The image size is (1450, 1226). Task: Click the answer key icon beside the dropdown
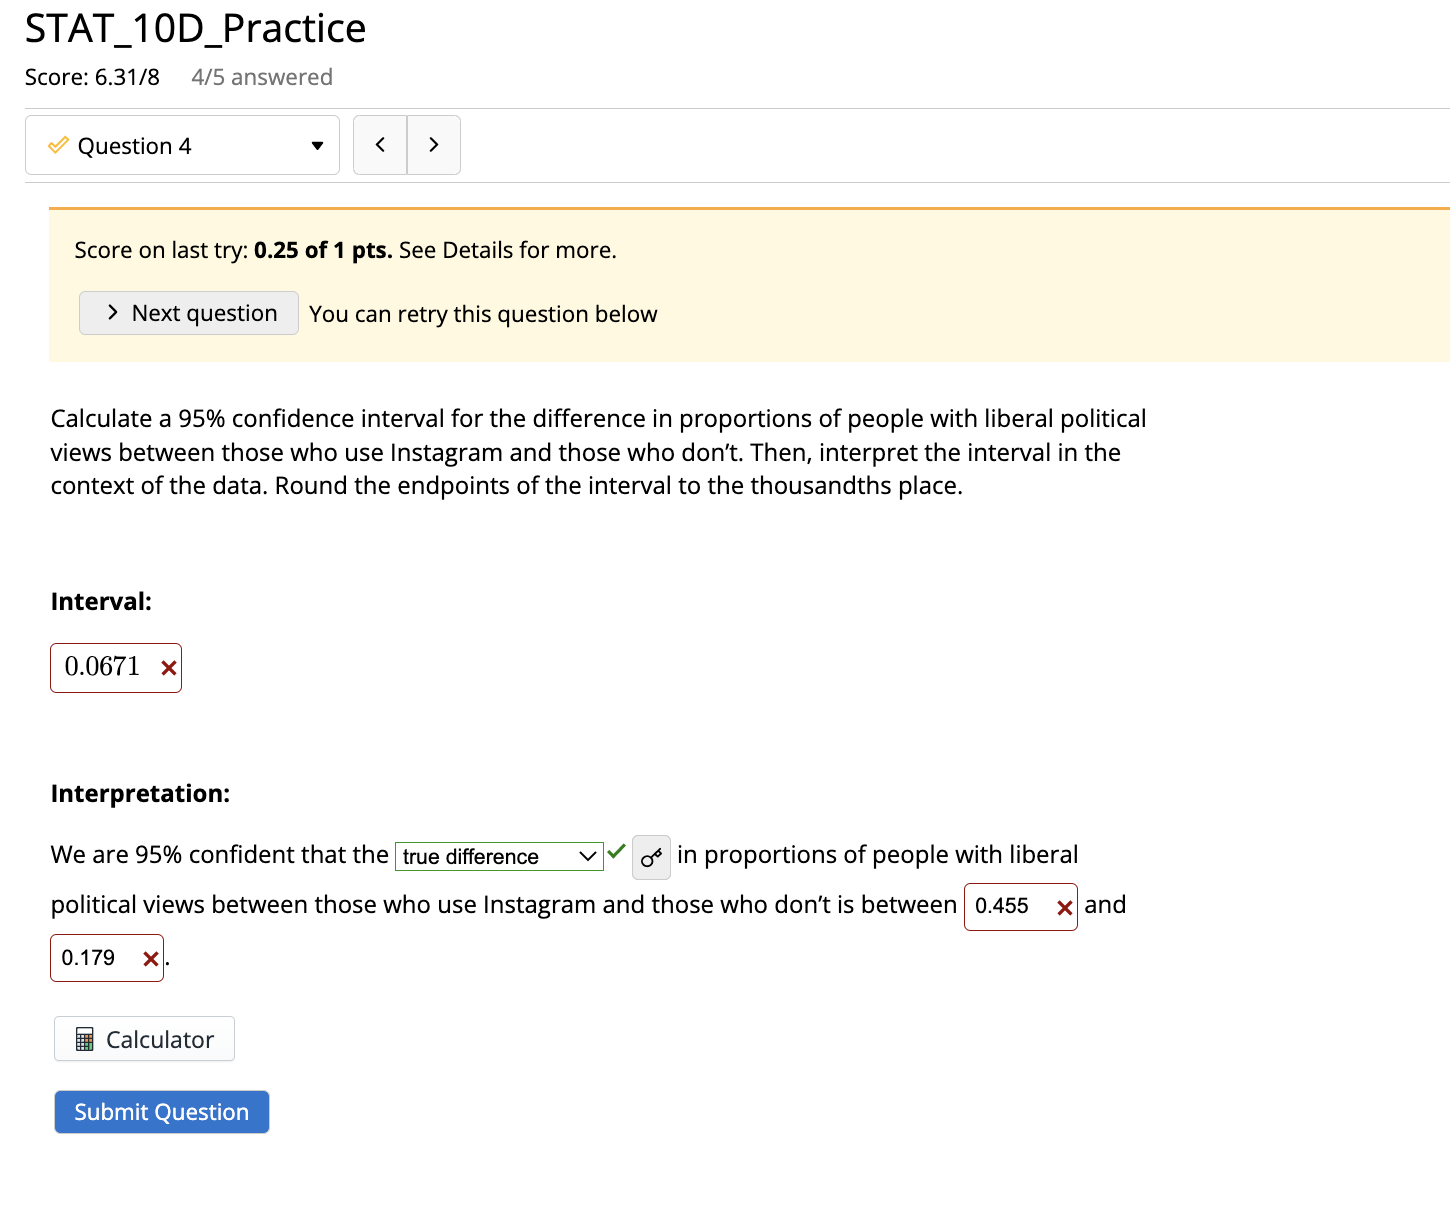(651, 857)
